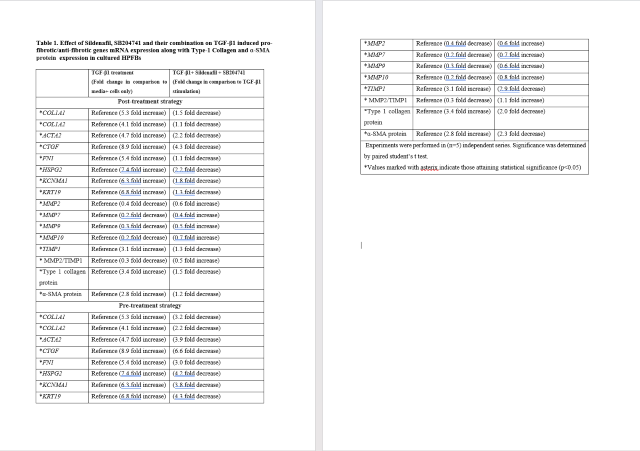Image resolution: width=640 pixels, height=451 pixels.
Task: Click '(1.1 fold decrease)' in the FN1 row
Action: tap(196, 158)
